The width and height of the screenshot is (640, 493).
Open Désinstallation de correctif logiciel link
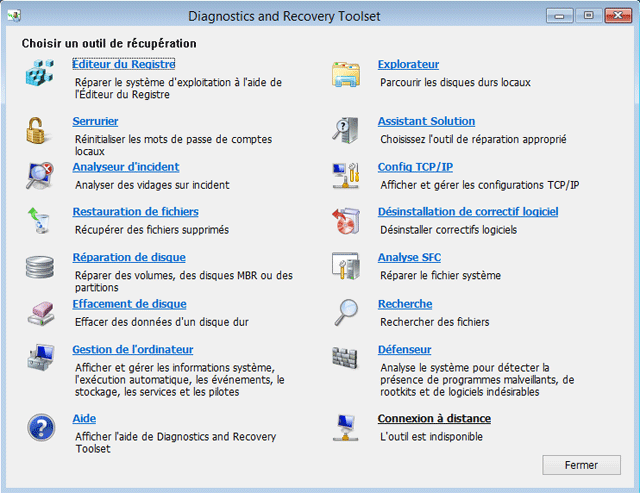468,212
